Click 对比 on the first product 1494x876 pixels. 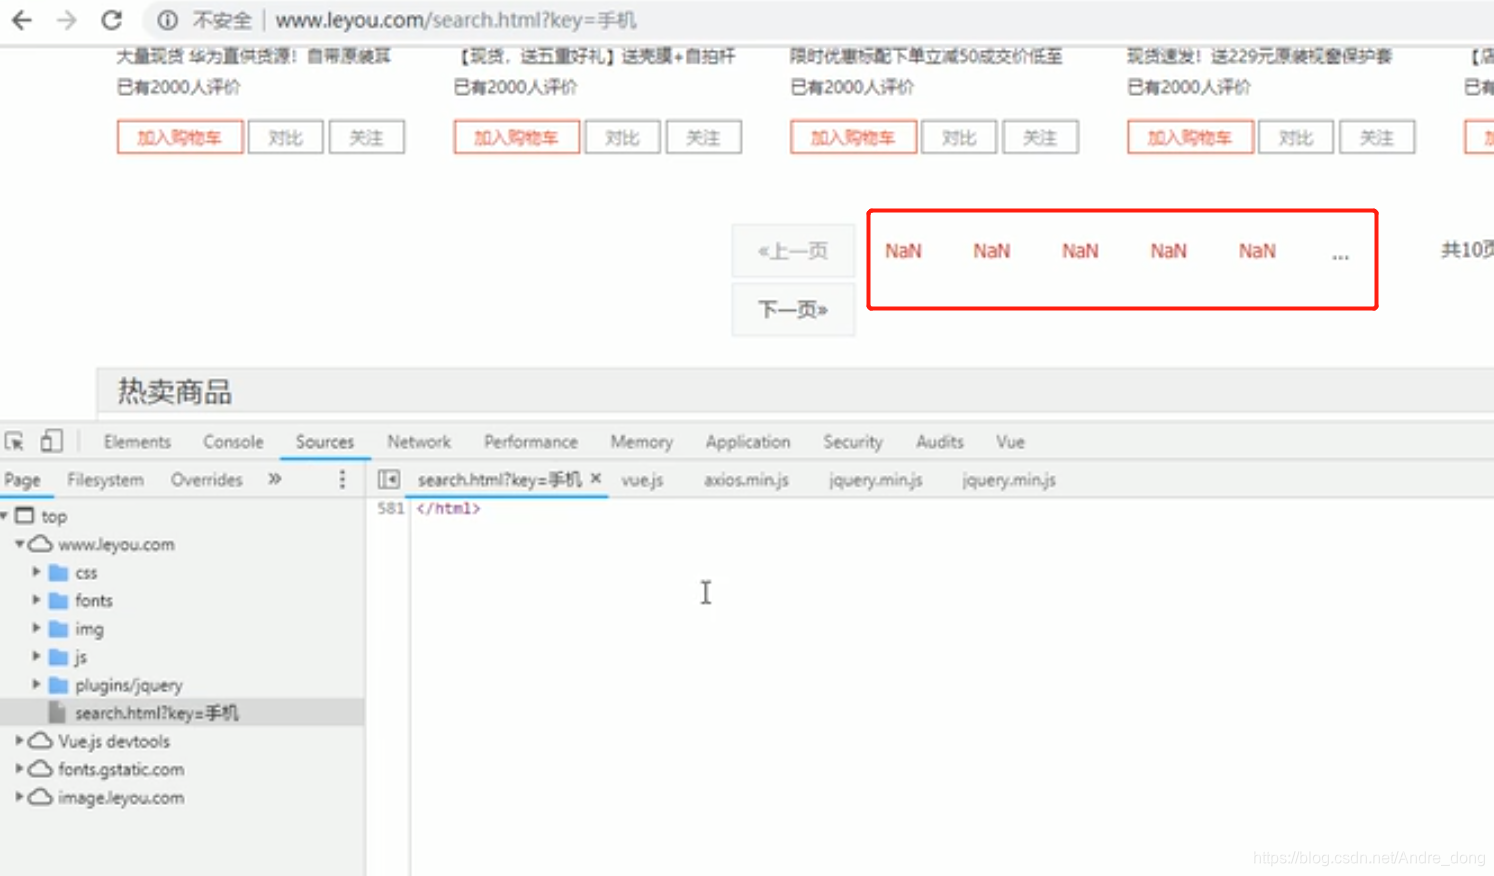pos(286,138)
